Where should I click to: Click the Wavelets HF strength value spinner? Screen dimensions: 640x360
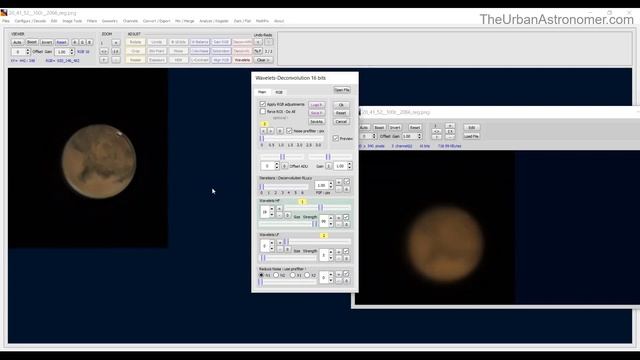click(326, 221)
